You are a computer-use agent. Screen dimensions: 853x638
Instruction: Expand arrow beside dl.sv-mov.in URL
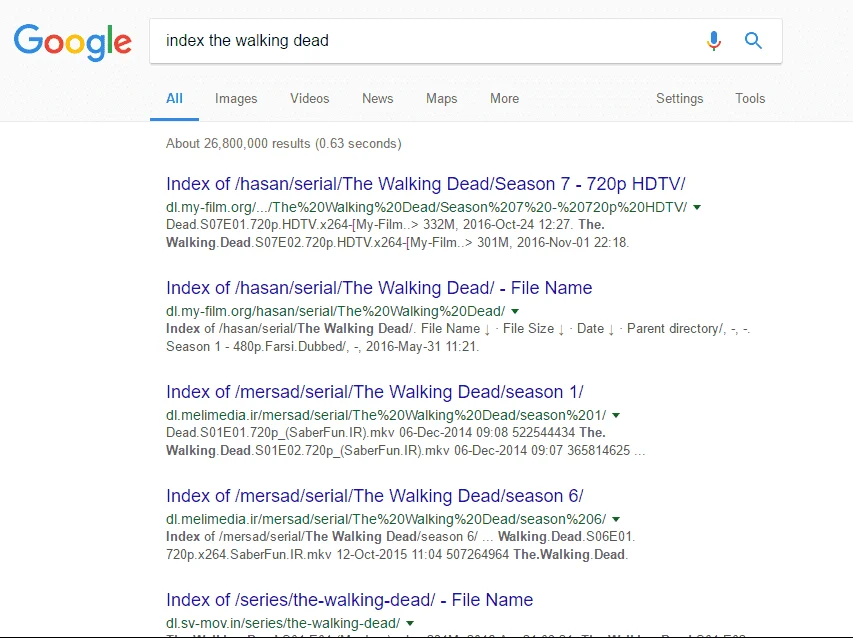pos(410,623)
